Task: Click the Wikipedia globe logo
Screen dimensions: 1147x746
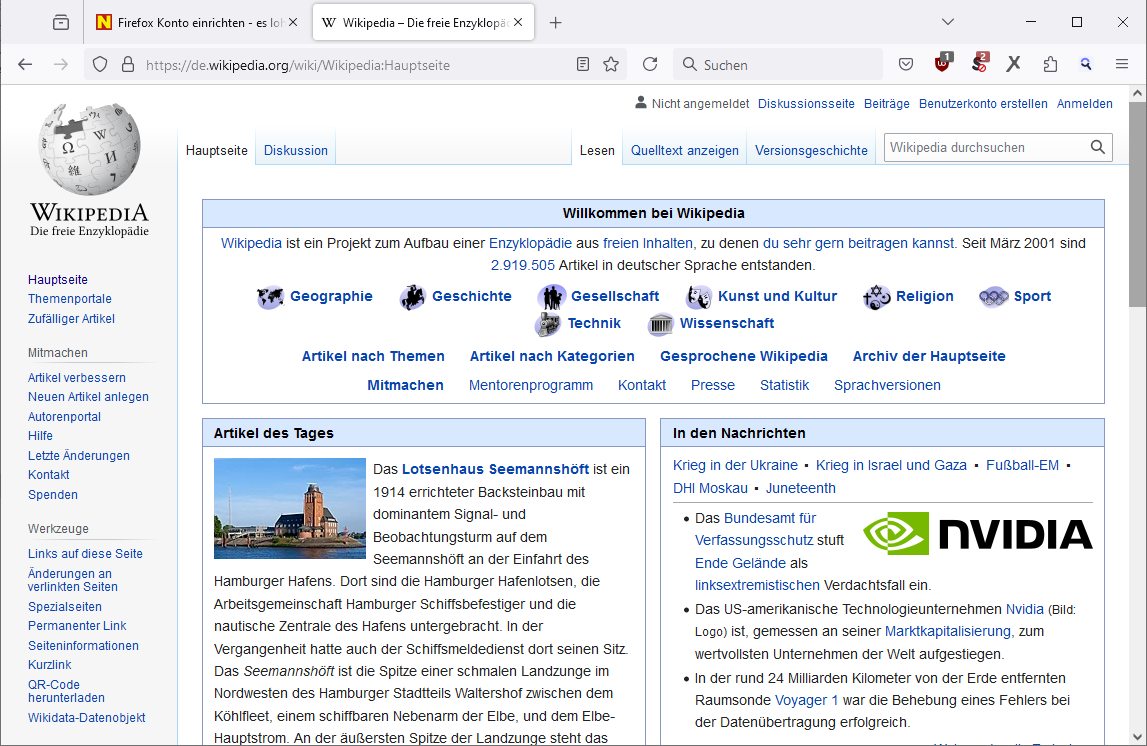Action: pyautogui.click(x=89, y=148)
